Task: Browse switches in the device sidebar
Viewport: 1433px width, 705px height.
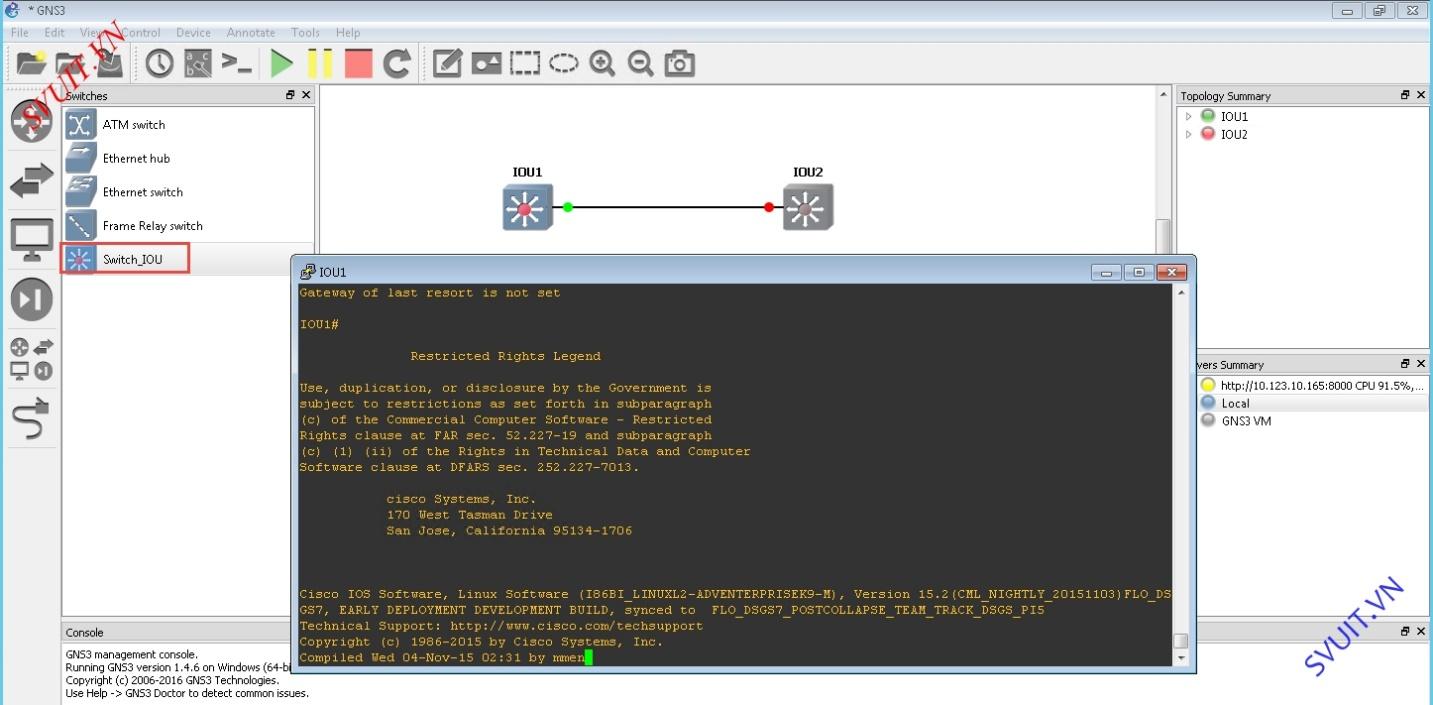Action: [32, 181]
